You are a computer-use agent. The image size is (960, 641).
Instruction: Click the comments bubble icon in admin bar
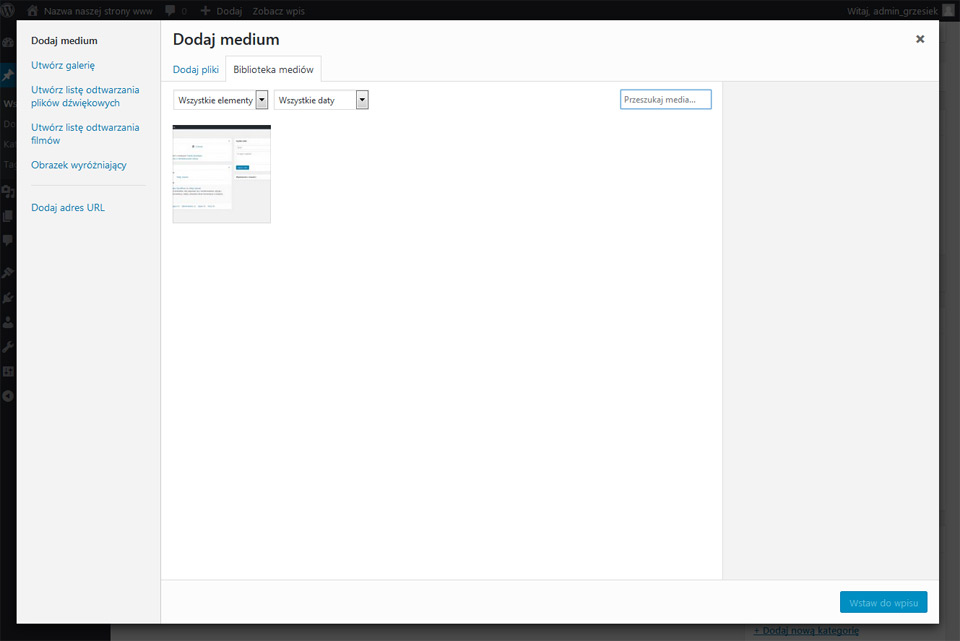coord(170,10)
